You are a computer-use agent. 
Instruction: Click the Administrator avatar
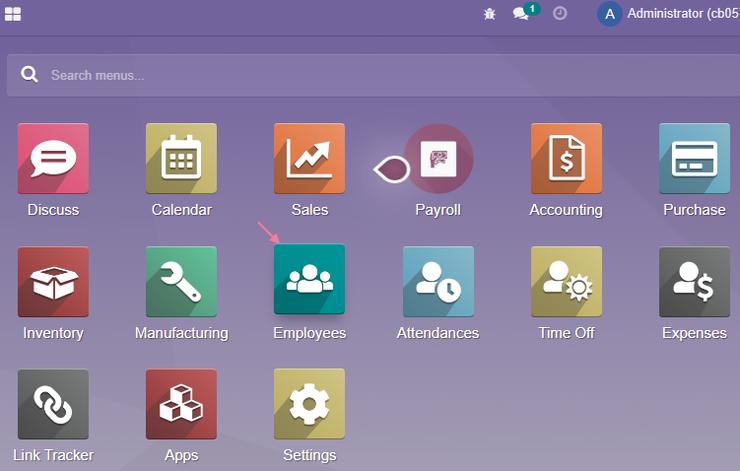609,14
